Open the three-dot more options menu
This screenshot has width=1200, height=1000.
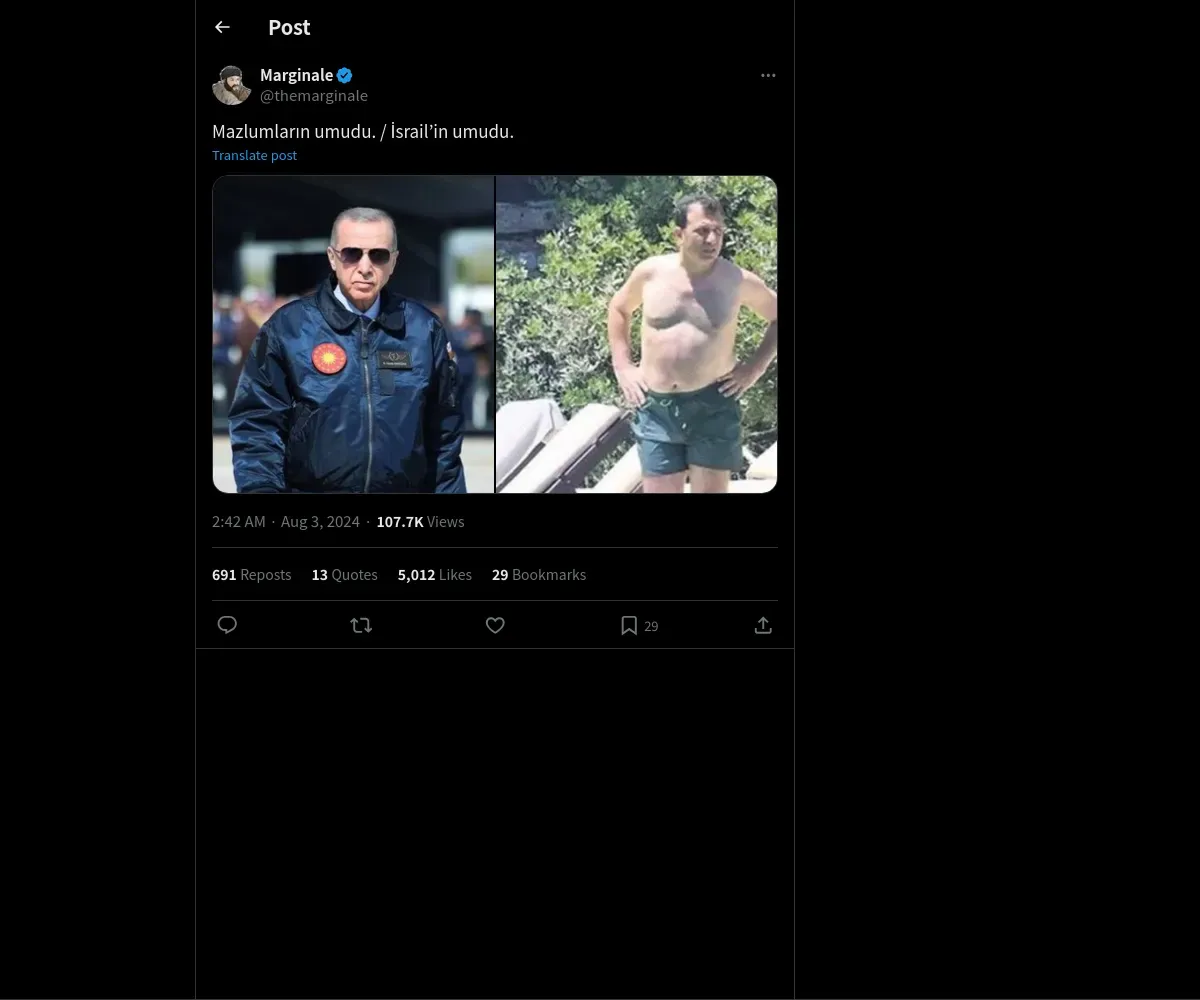point(768,76)
